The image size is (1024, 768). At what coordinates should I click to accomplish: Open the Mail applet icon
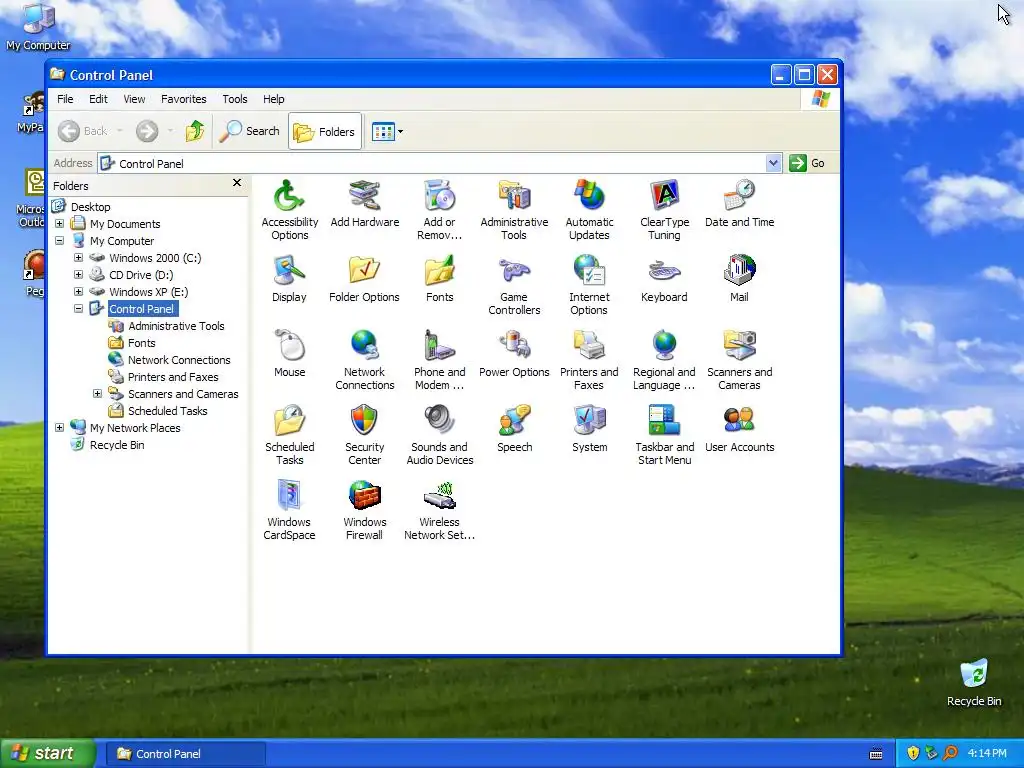click(739, 279)
